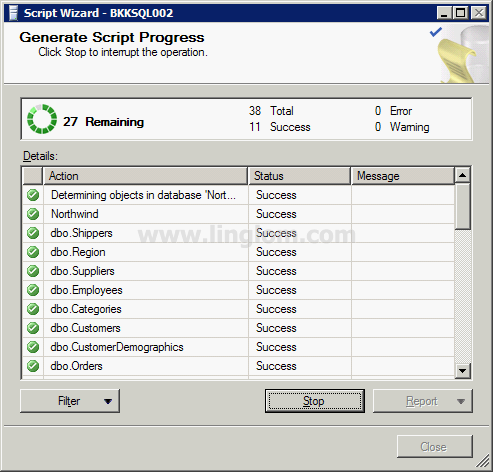Click the Message column header
This screenshot has width=493, height=472.
click(403, 176)
